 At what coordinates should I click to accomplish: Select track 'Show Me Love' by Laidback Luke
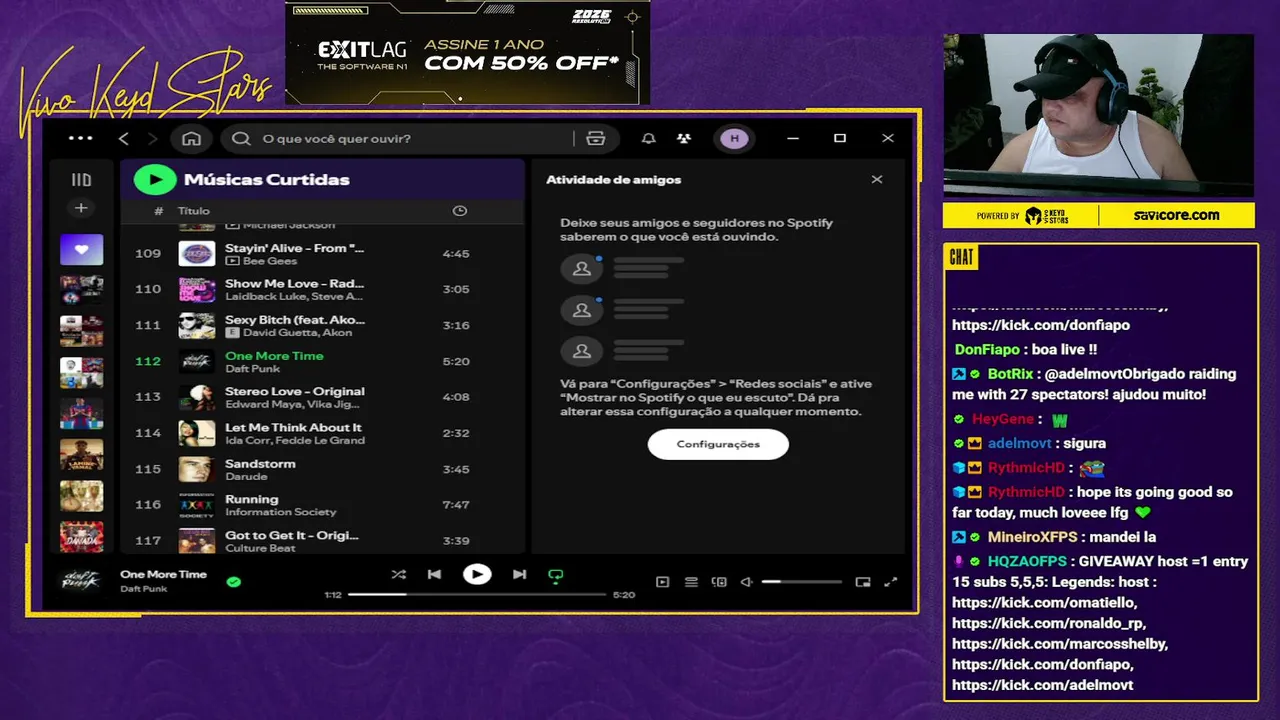322,289
